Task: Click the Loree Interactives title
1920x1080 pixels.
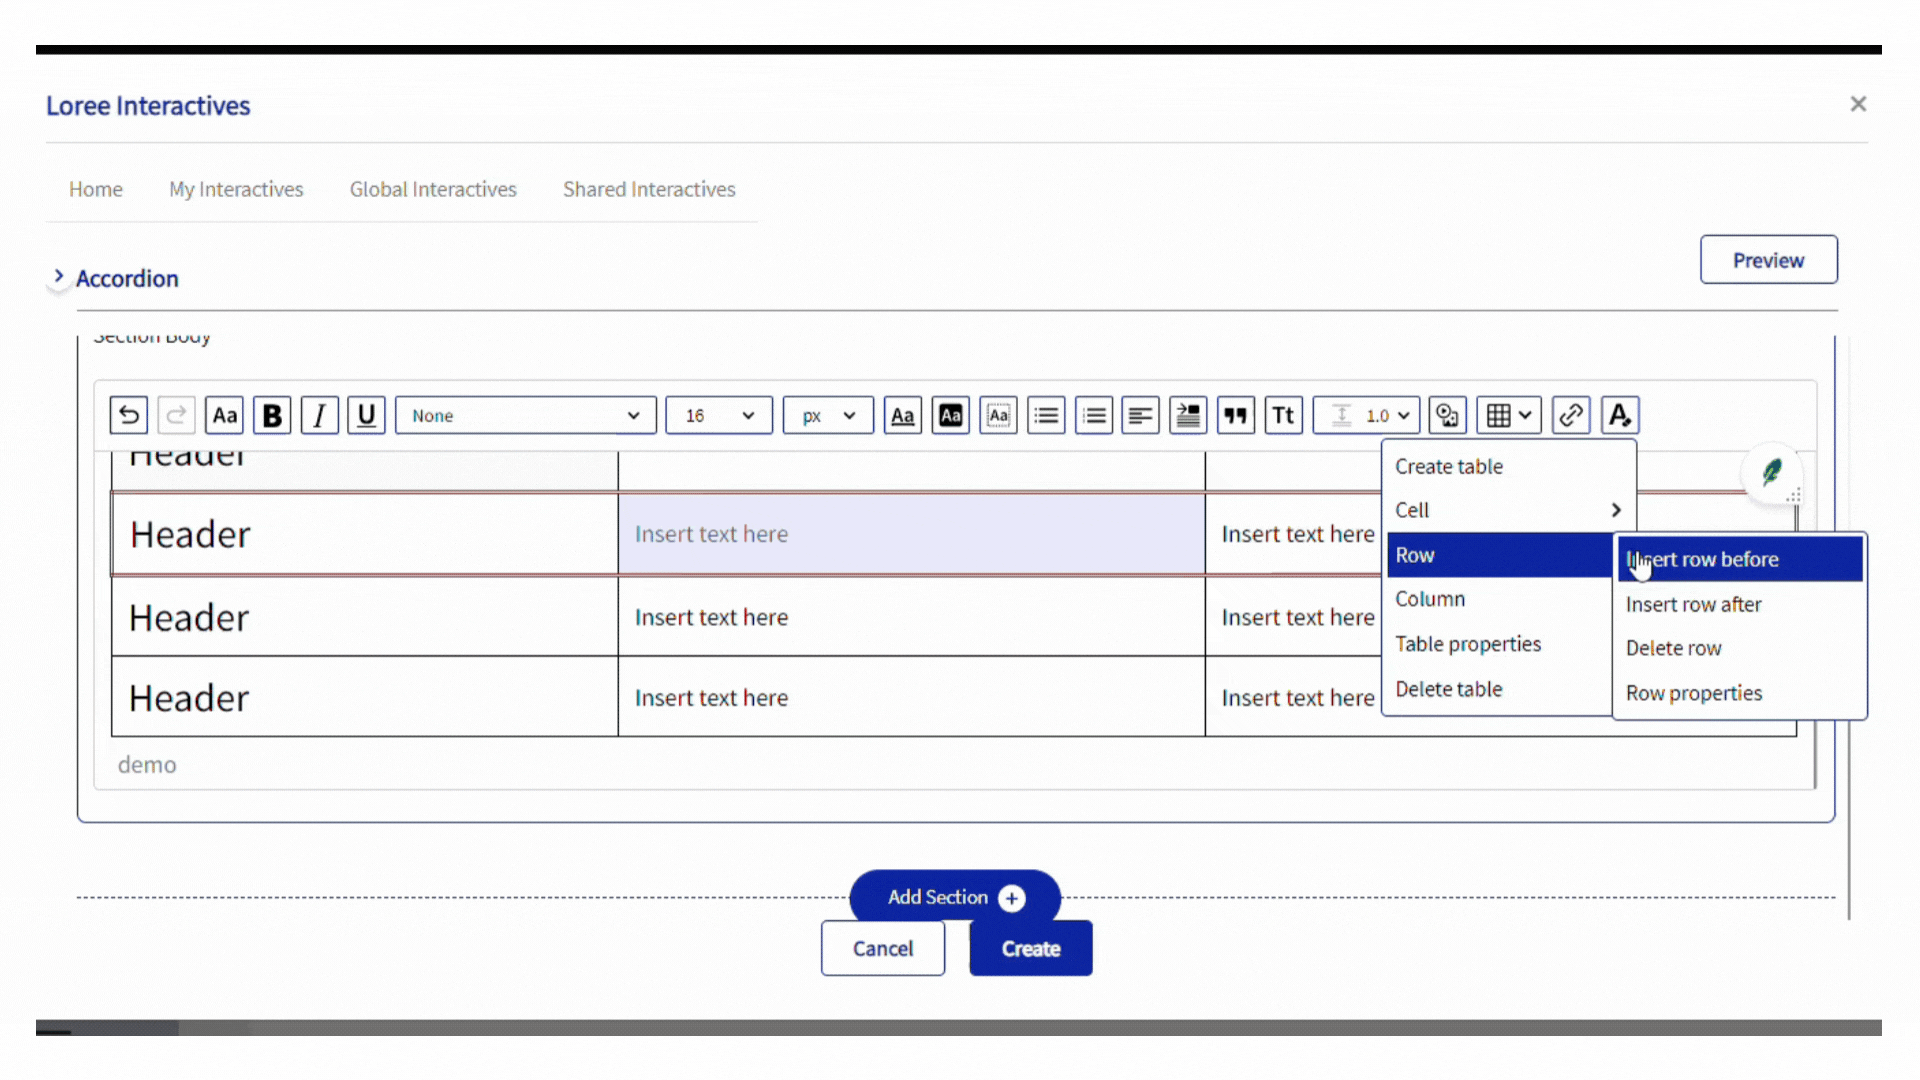Action: click(x=148, y=106)
